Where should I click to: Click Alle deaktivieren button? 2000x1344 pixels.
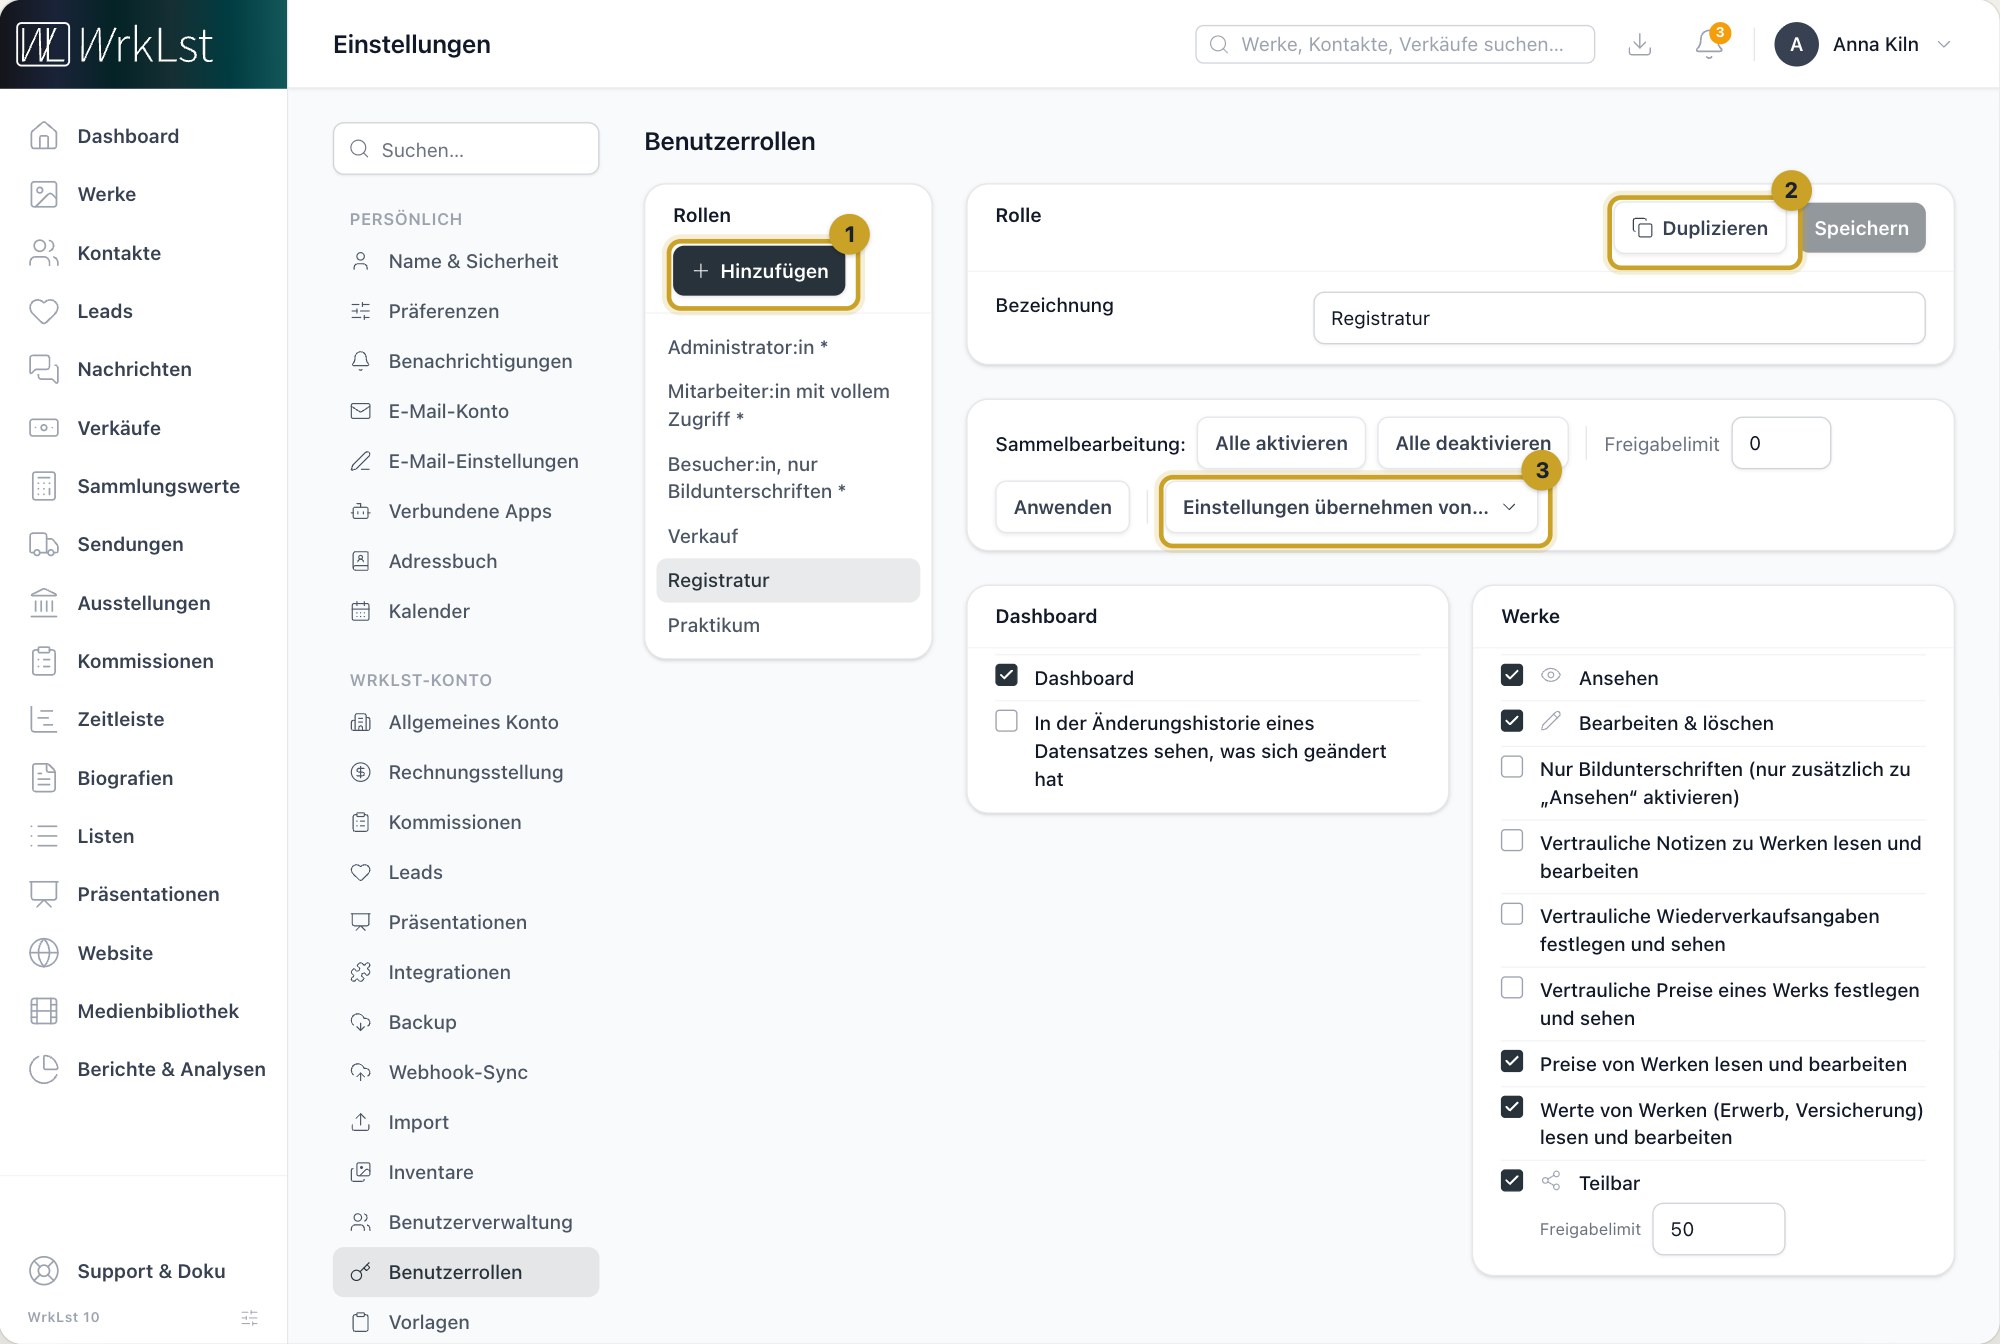coord(1473,443)
